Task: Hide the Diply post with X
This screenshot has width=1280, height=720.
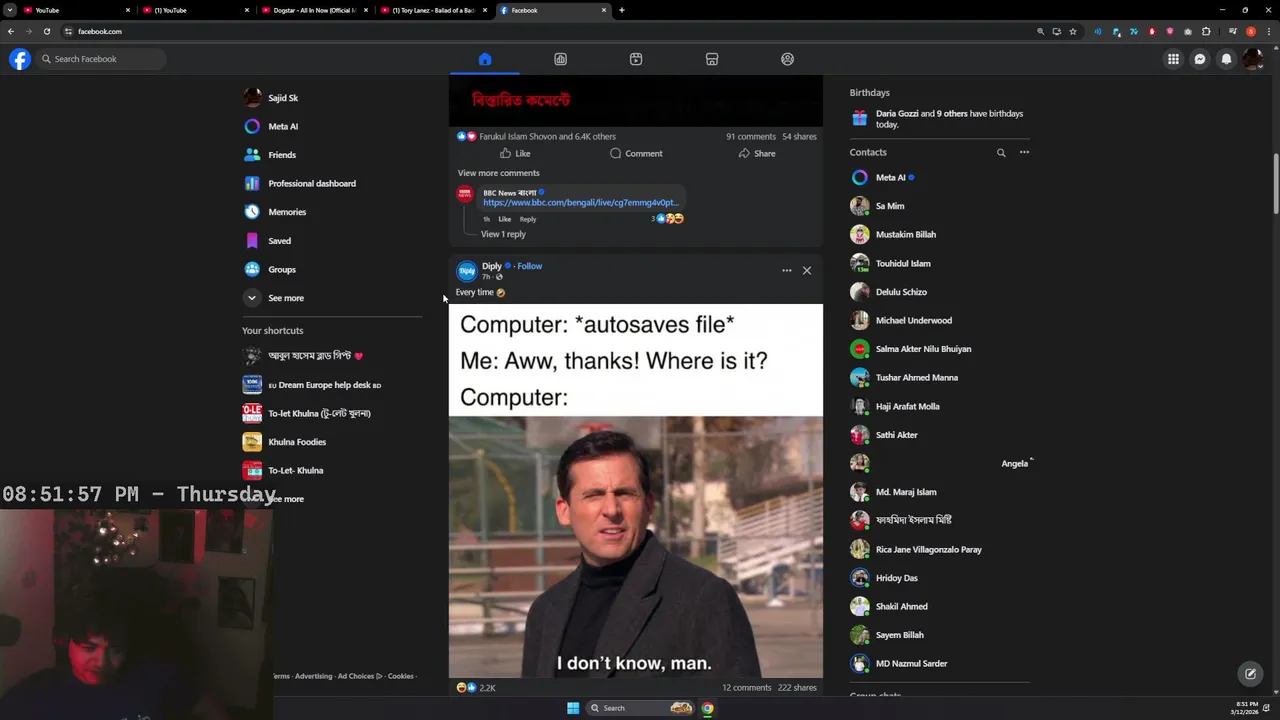Action: pyautogui.click(x=807, y=271)
